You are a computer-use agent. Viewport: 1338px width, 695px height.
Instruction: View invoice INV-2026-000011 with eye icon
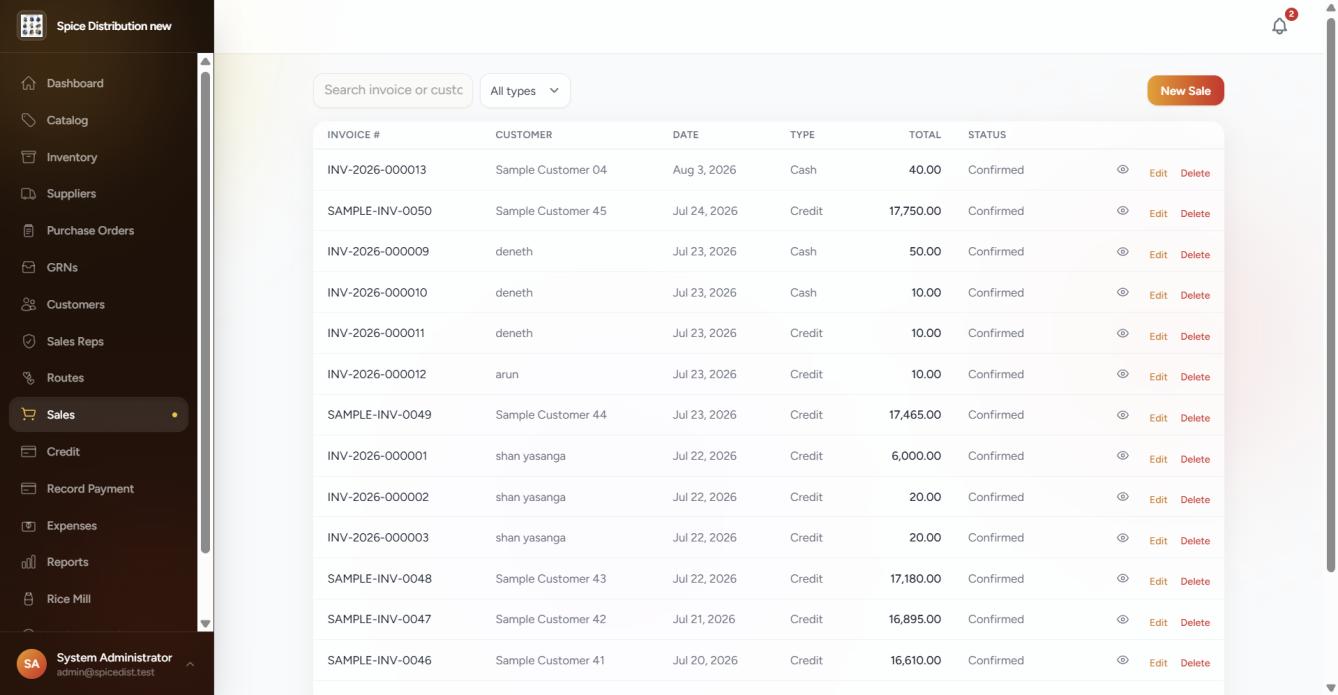click(x=1122, y=333)
